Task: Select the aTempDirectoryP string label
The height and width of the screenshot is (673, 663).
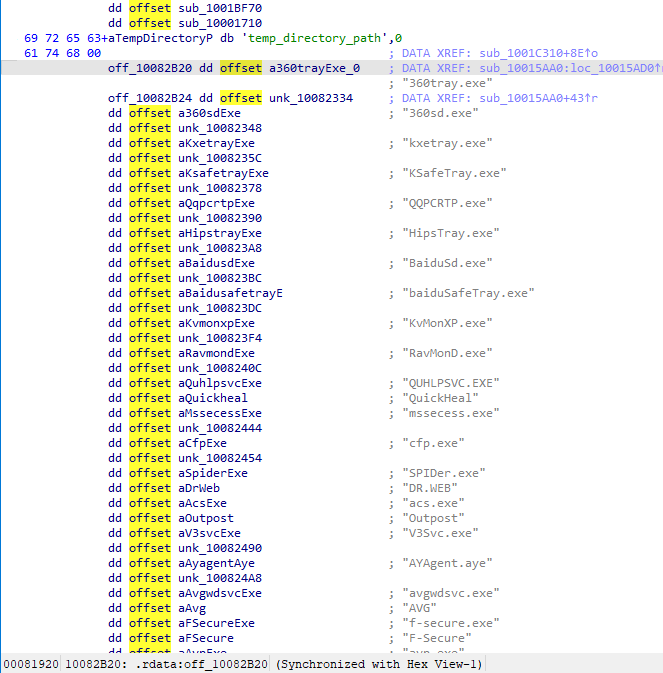Action: point(160,38)
